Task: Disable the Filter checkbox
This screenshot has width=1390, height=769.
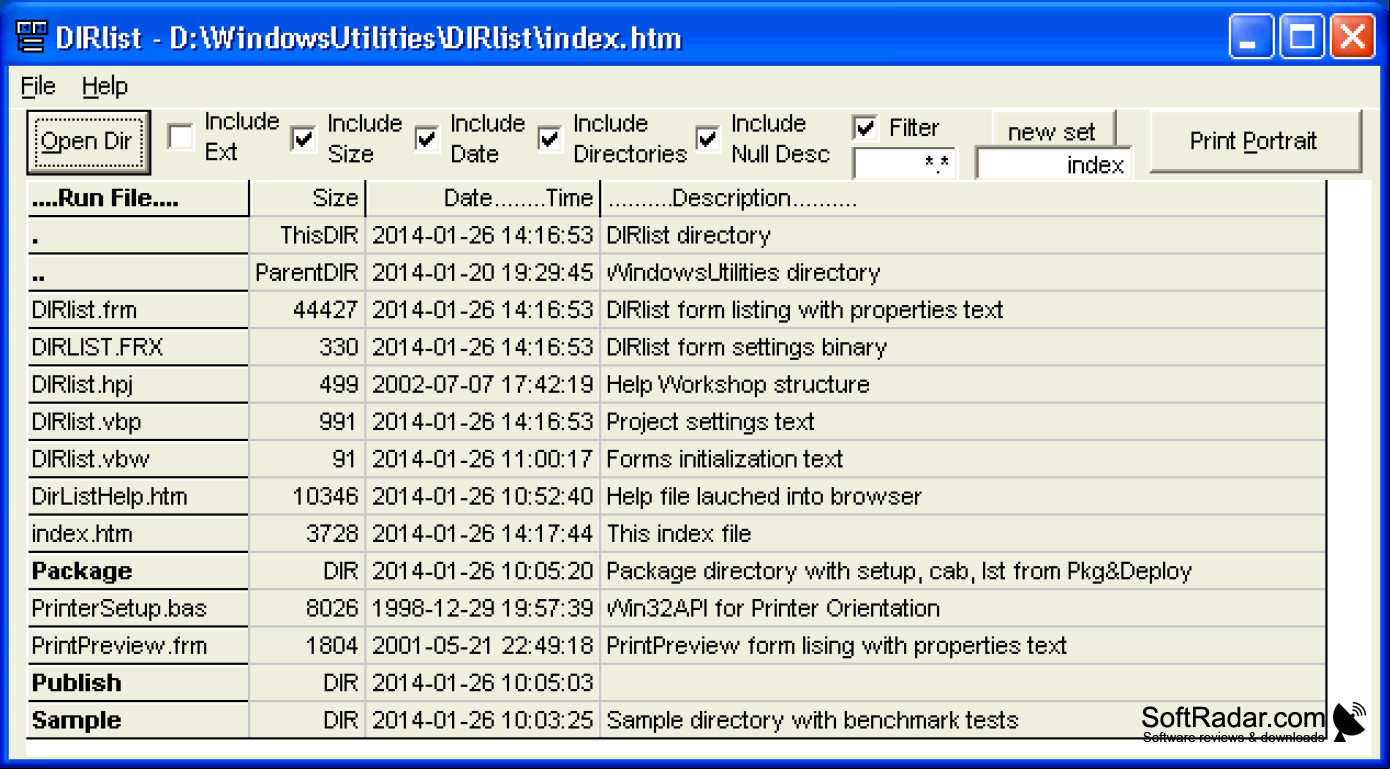Action: (x=866, y=127)
